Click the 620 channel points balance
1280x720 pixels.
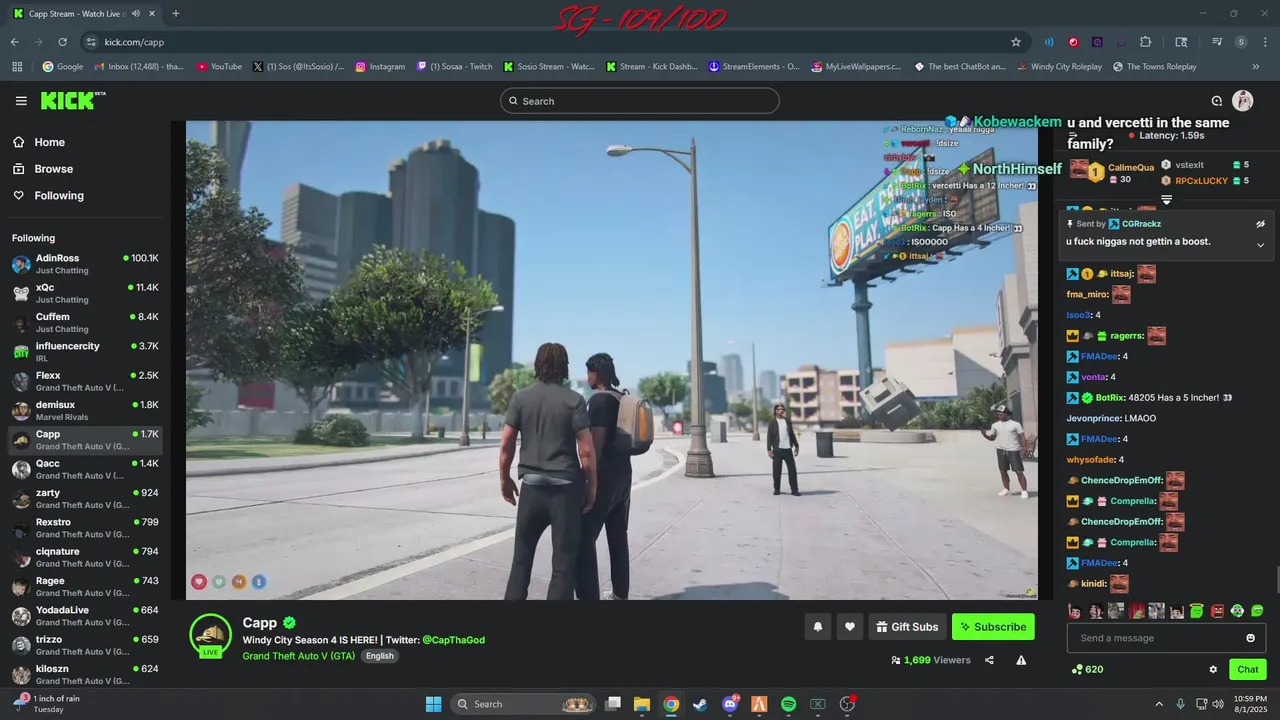pos(1087,669)
